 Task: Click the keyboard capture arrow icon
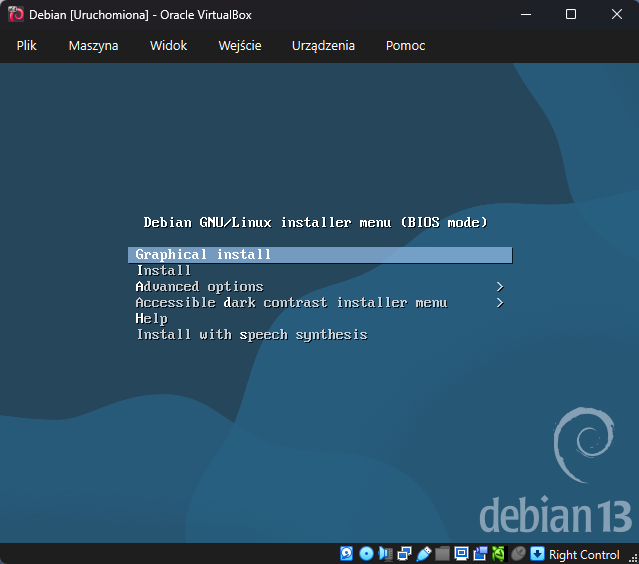click(537, 554)
